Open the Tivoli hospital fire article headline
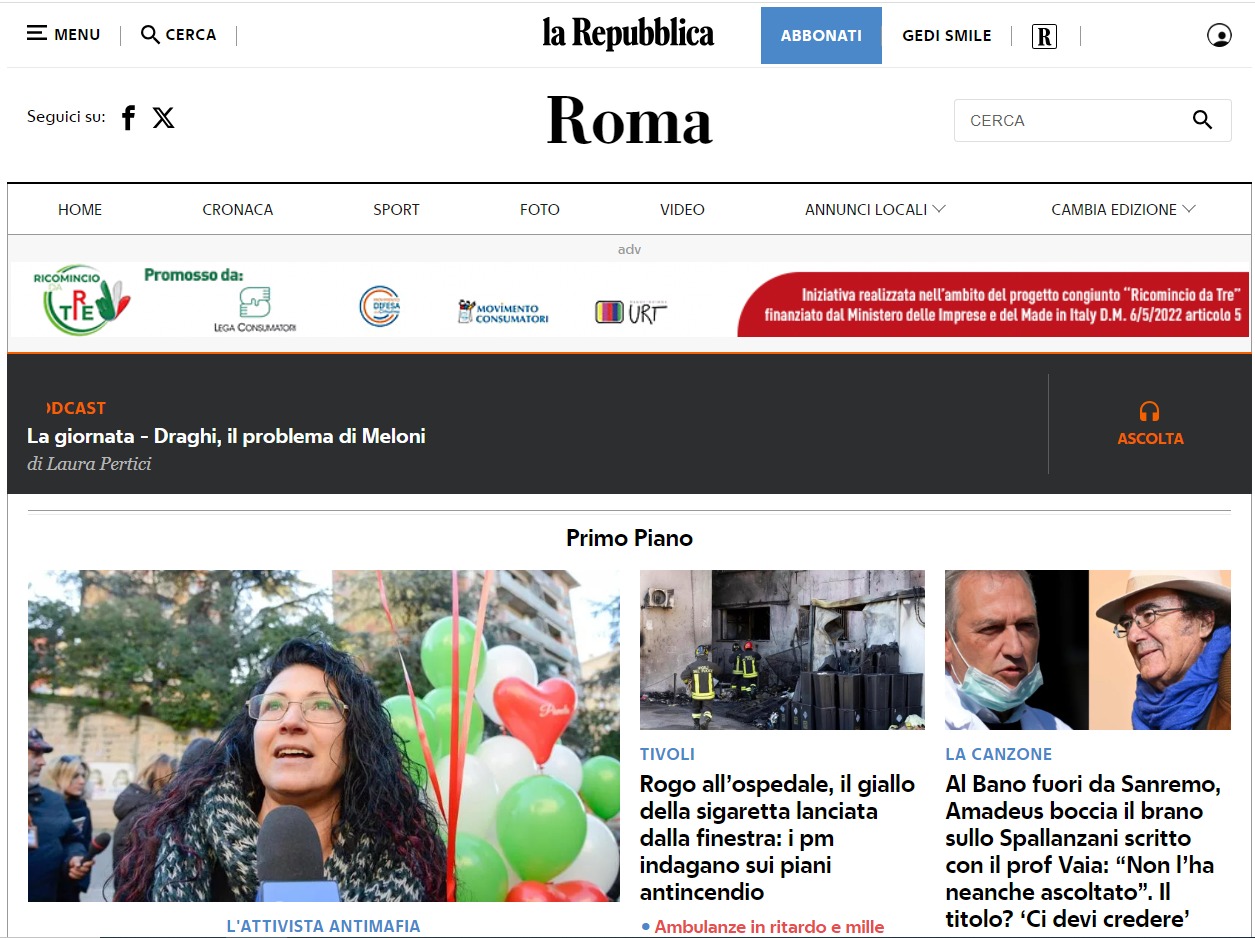Viewport: 1255px width, 938px height. [777, 838]
